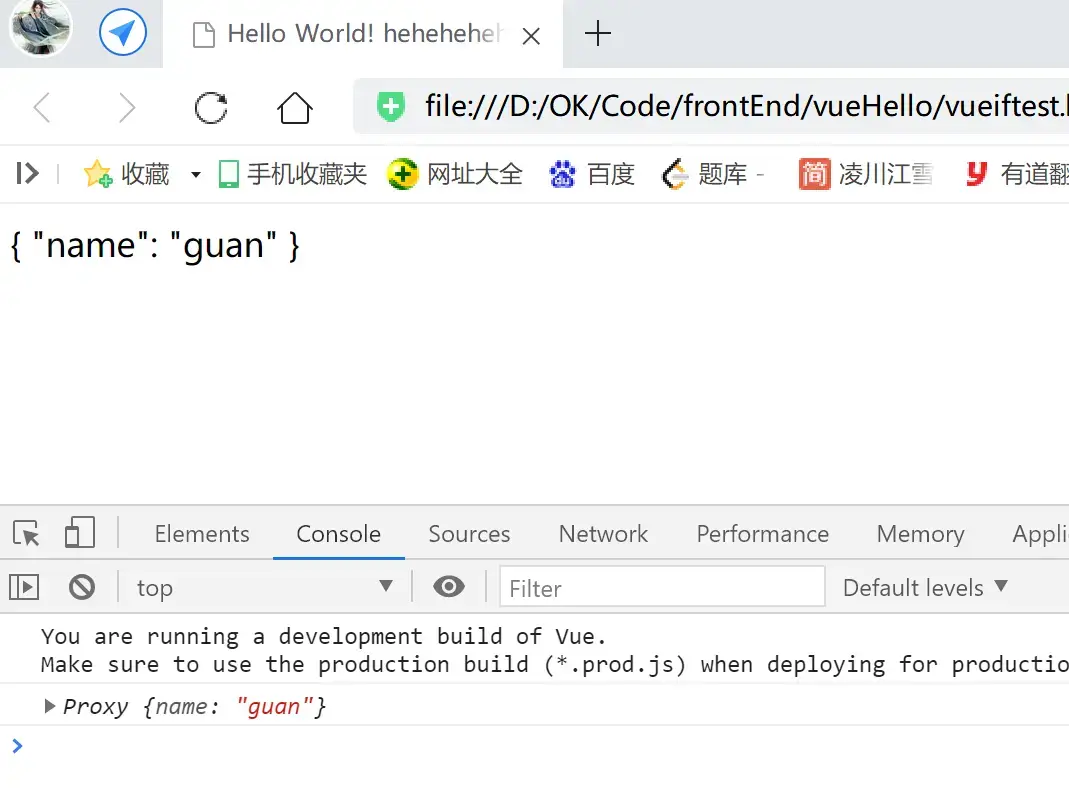Go forward to next page
Viewport: 1069px width, 789px height.
coord(127,108)
